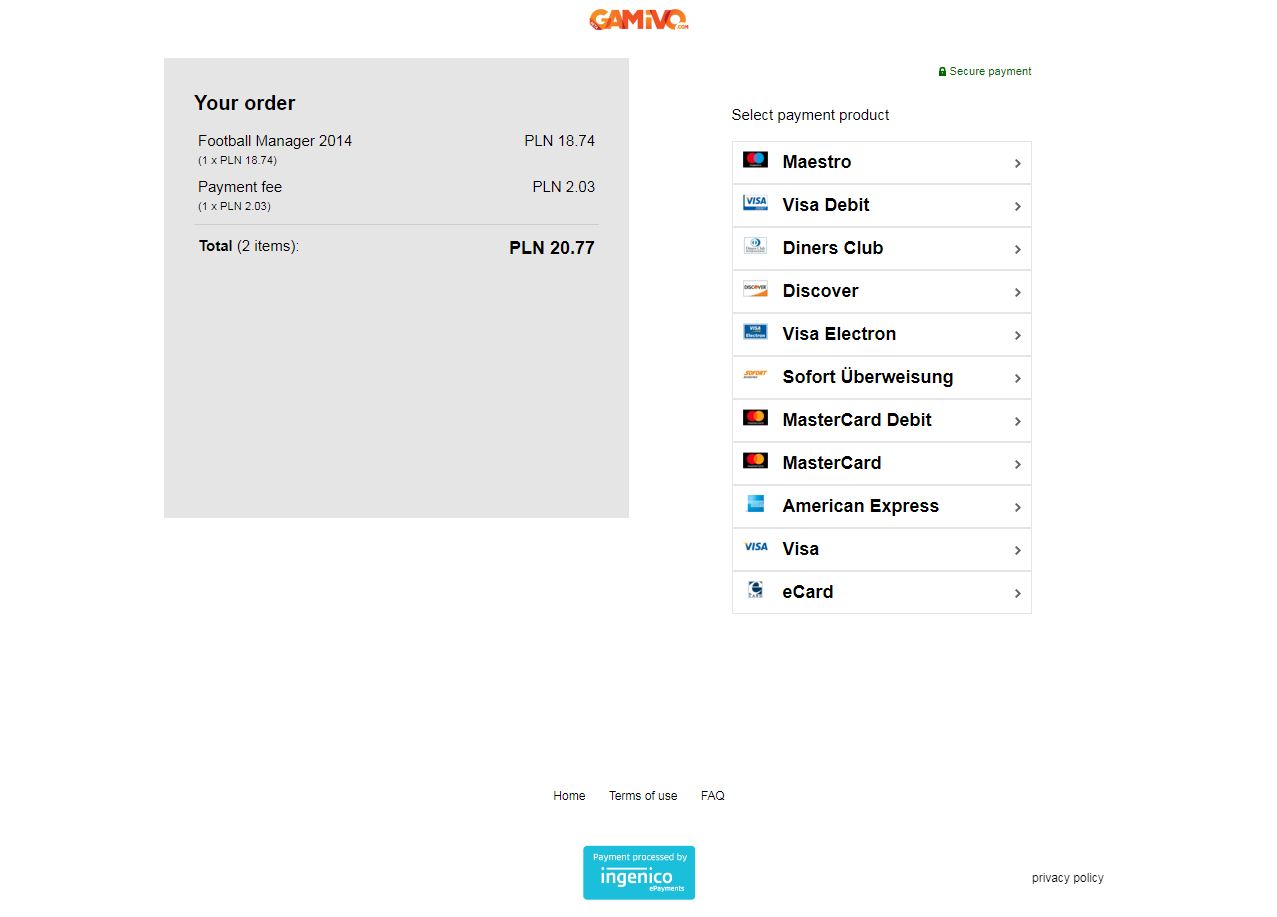
Task: Expand the MasterCard Debit option chevron
Action: [x=1017, y=421]
